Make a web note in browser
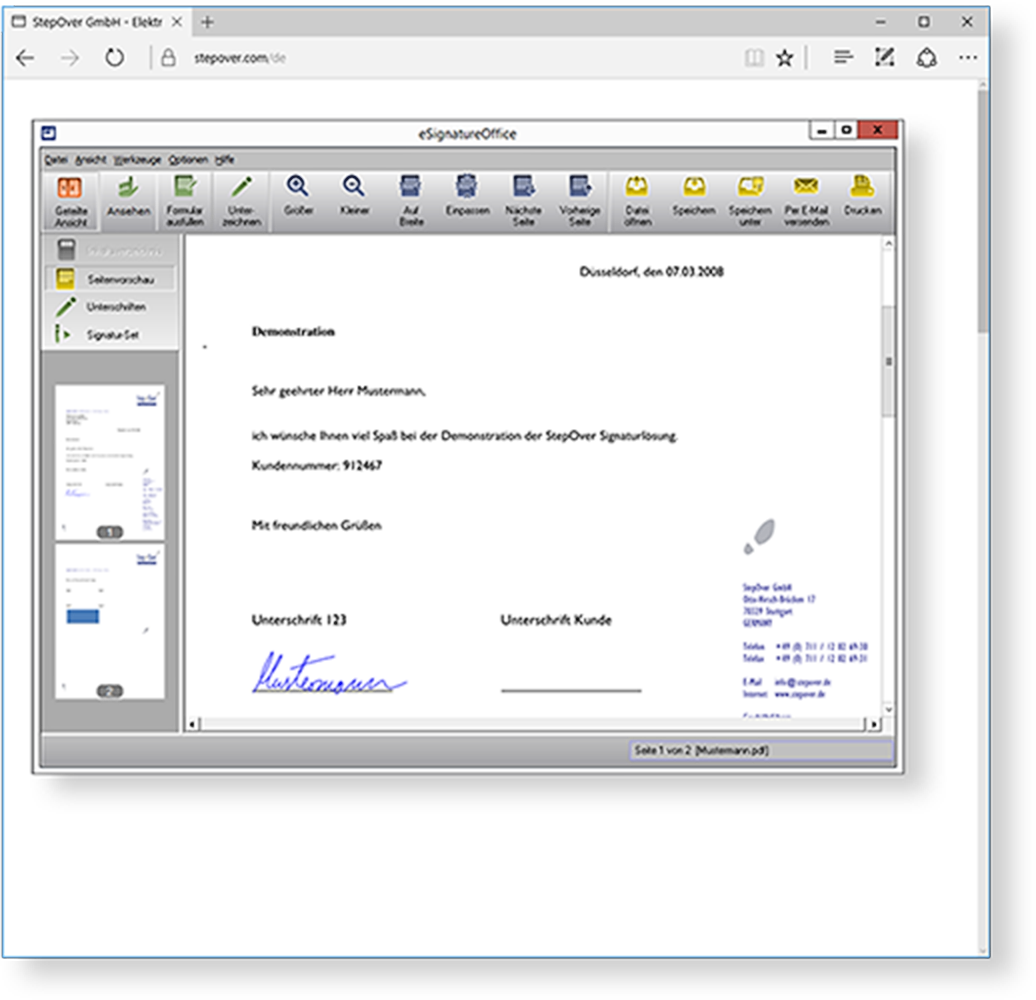 (x=884, y=57)
